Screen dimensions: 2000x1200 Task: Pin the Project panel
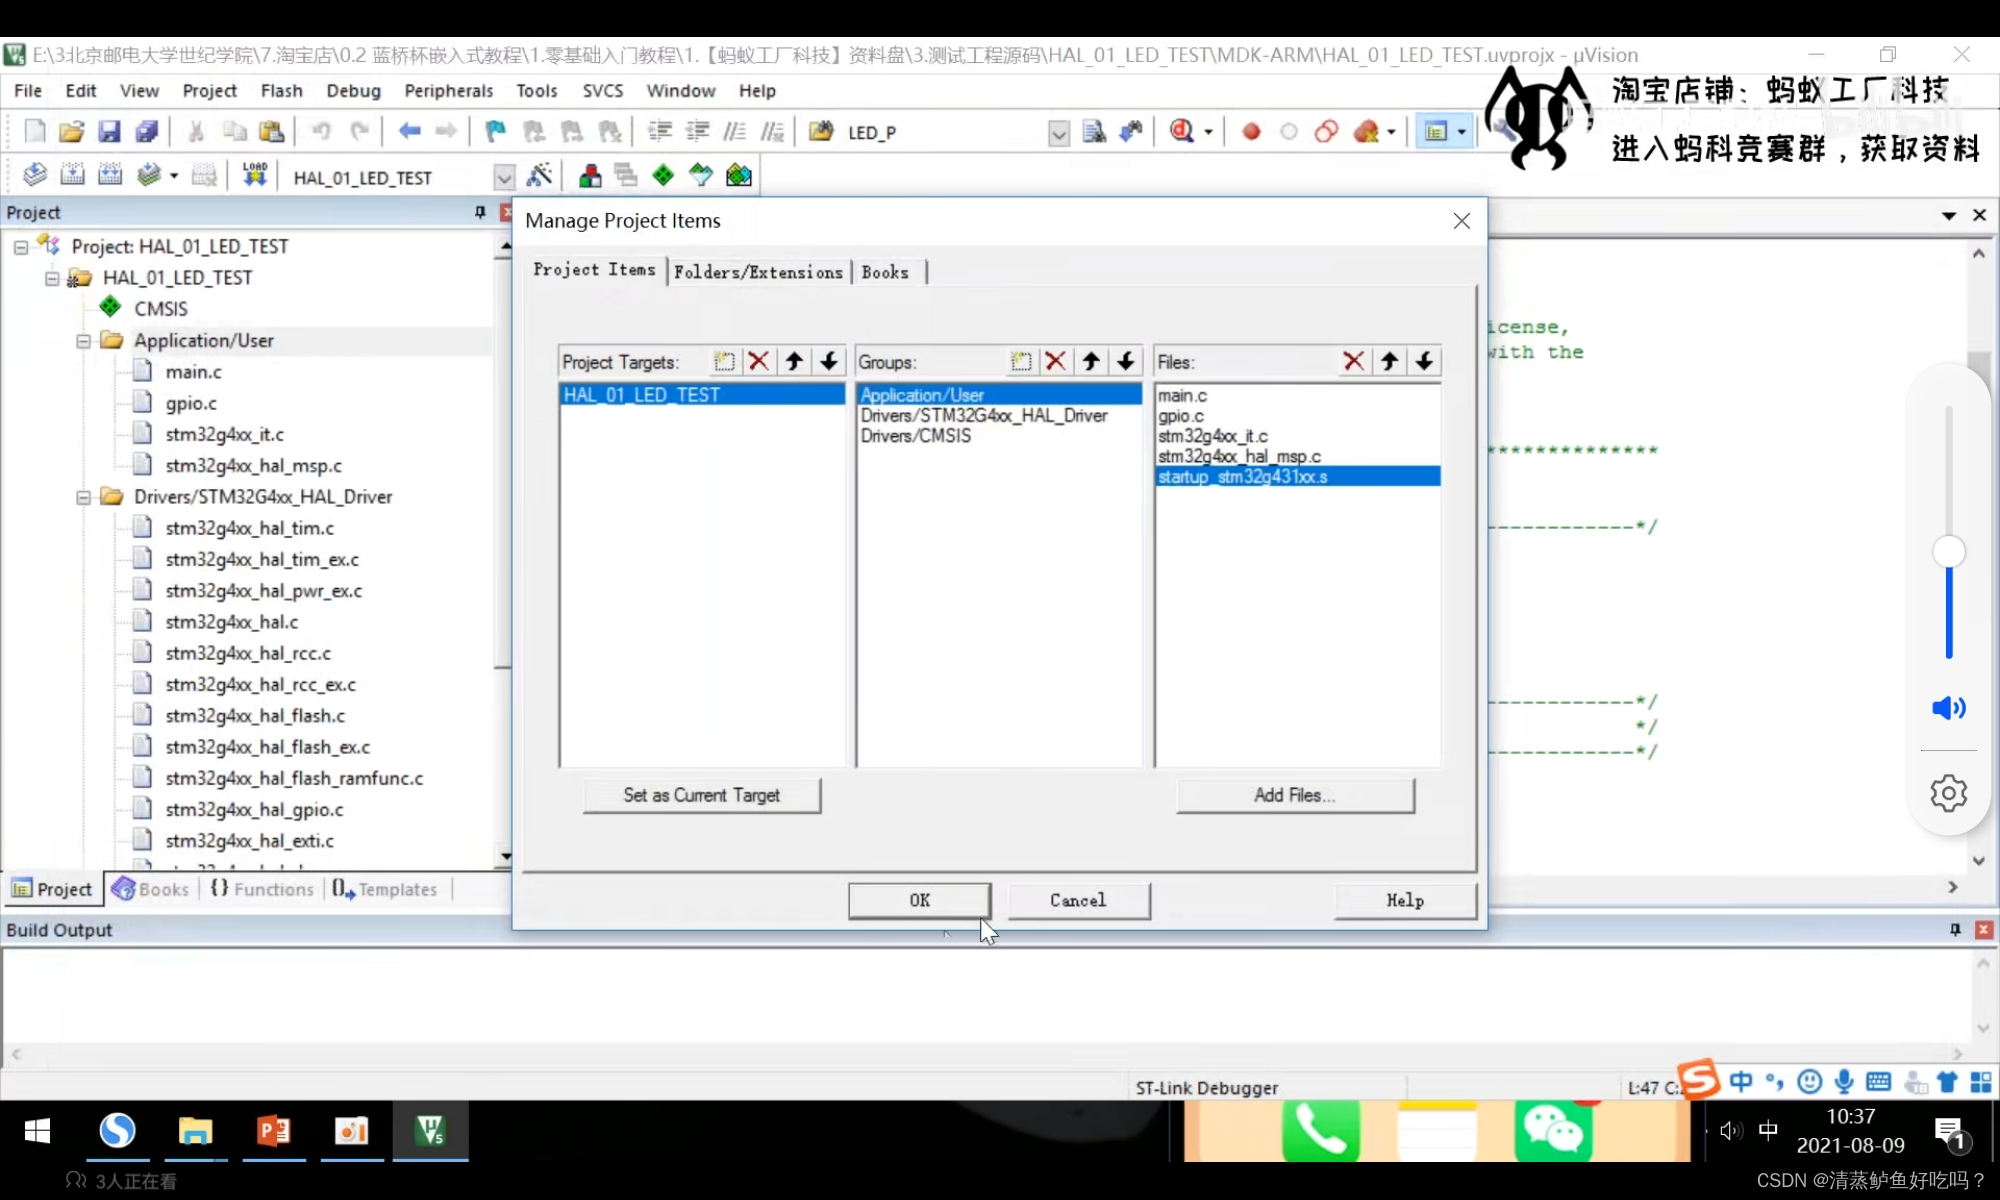click(x=480, y=212)
